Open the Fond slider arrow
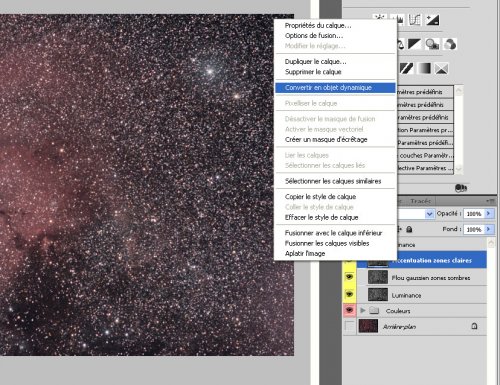This screenshot has width=500, height=385. point(489,229)
